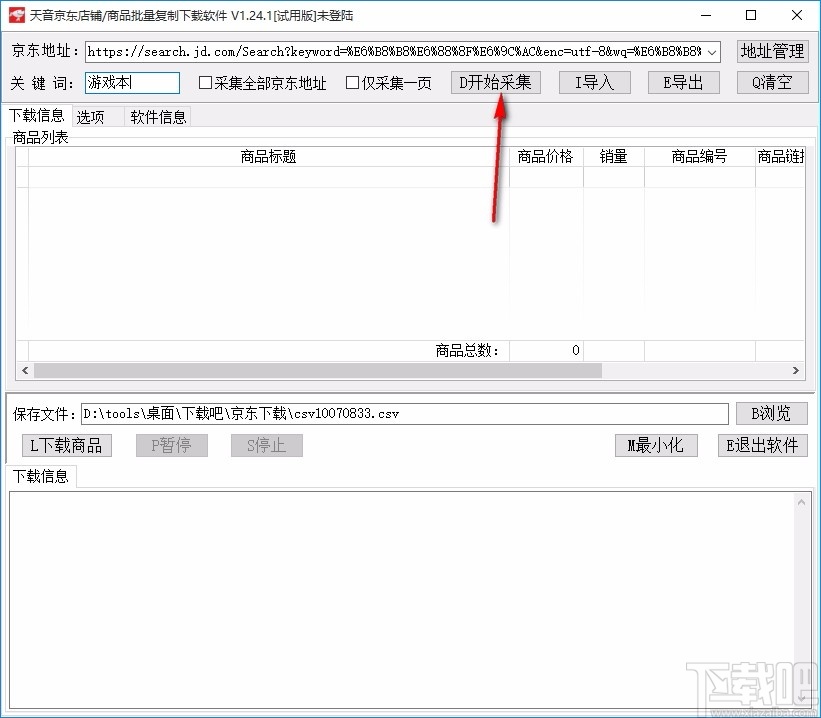
Task: Open the 地址管理 address manager
Action: click(771, 51)
